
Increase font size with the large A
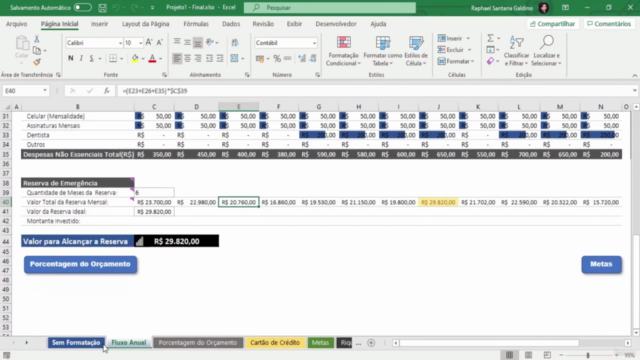(x=149, y=42)
